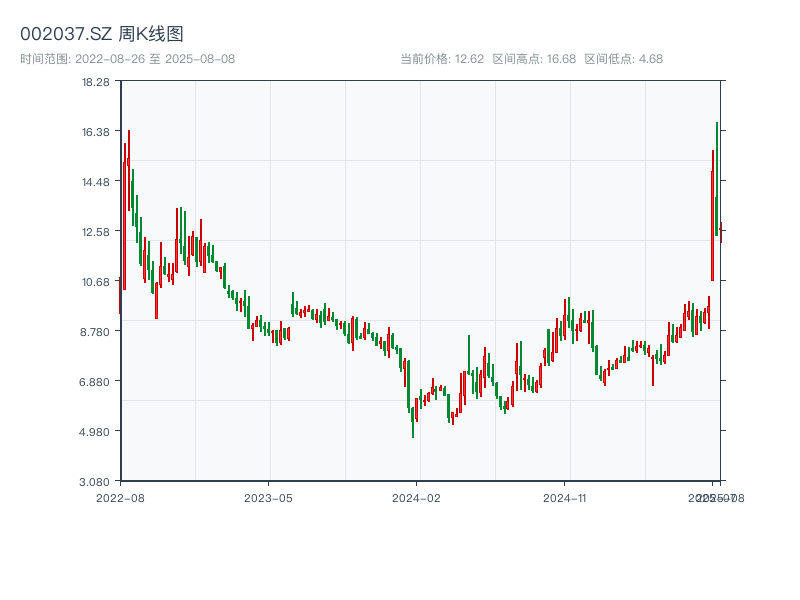This screenshot has height=600, width=800.
Task: Click the 区间低点 4.68 label
Action: click(623, 59)
